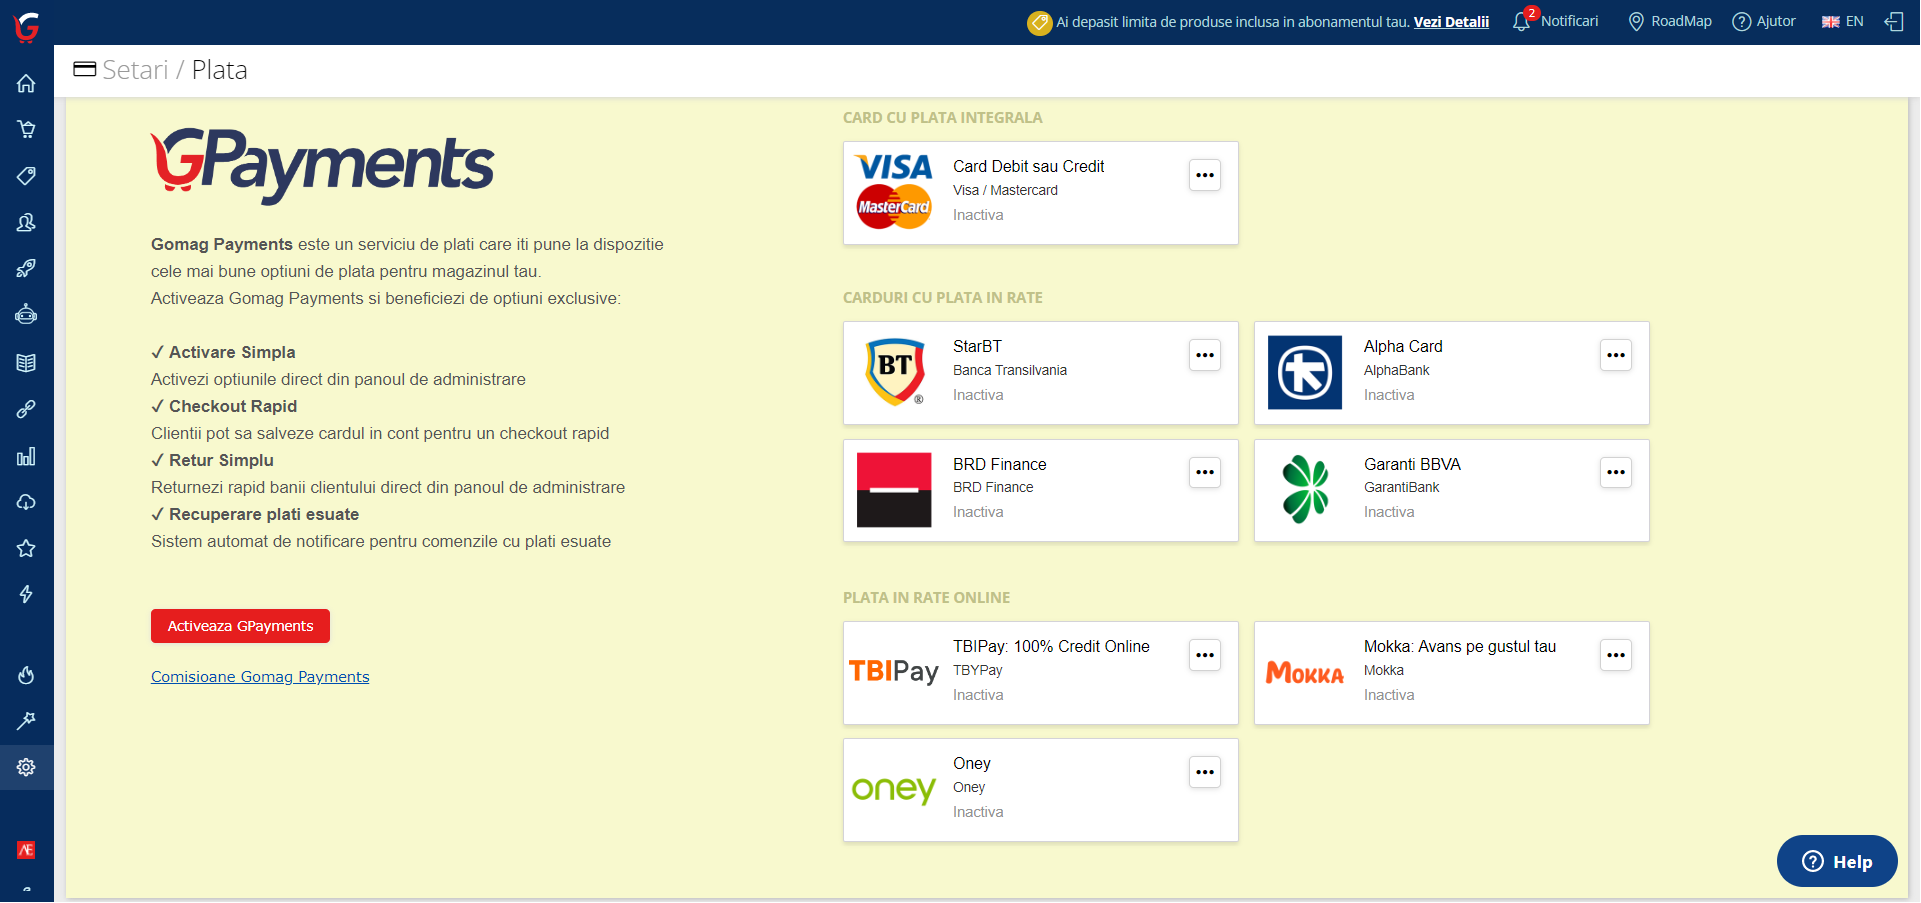Click the magic wand icon in sidebar
The width and height of the screenshot is (1921, 903).
(x=26, y=721)
